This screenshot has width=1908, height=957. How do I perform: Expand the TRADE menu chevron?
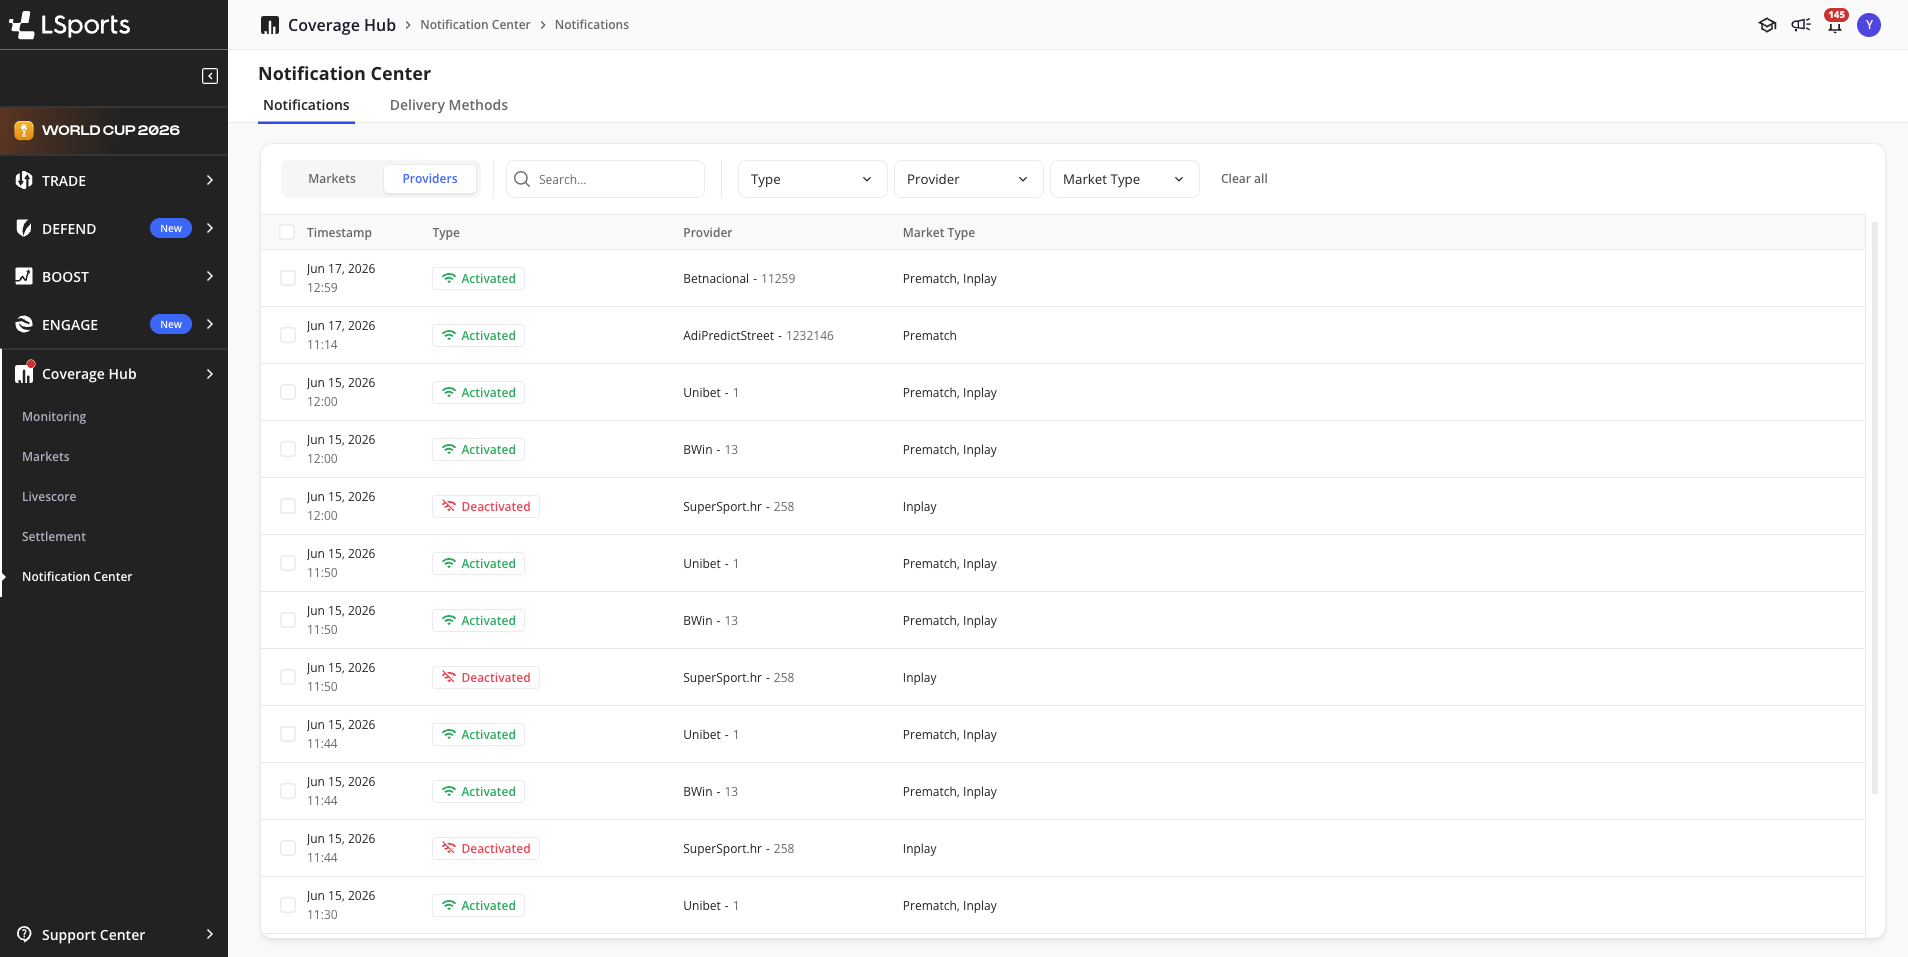coord(210,180)
